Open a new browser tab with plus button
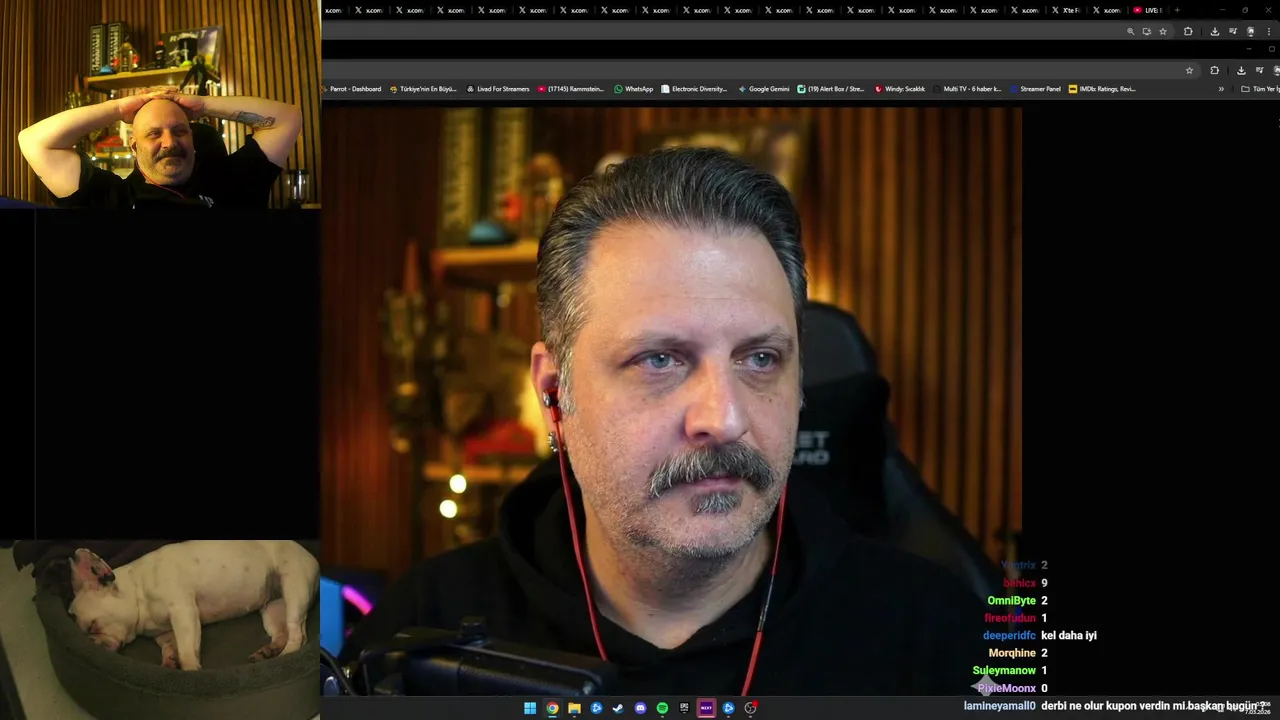Screen dimensions: 1280x720 point(1177,10)
